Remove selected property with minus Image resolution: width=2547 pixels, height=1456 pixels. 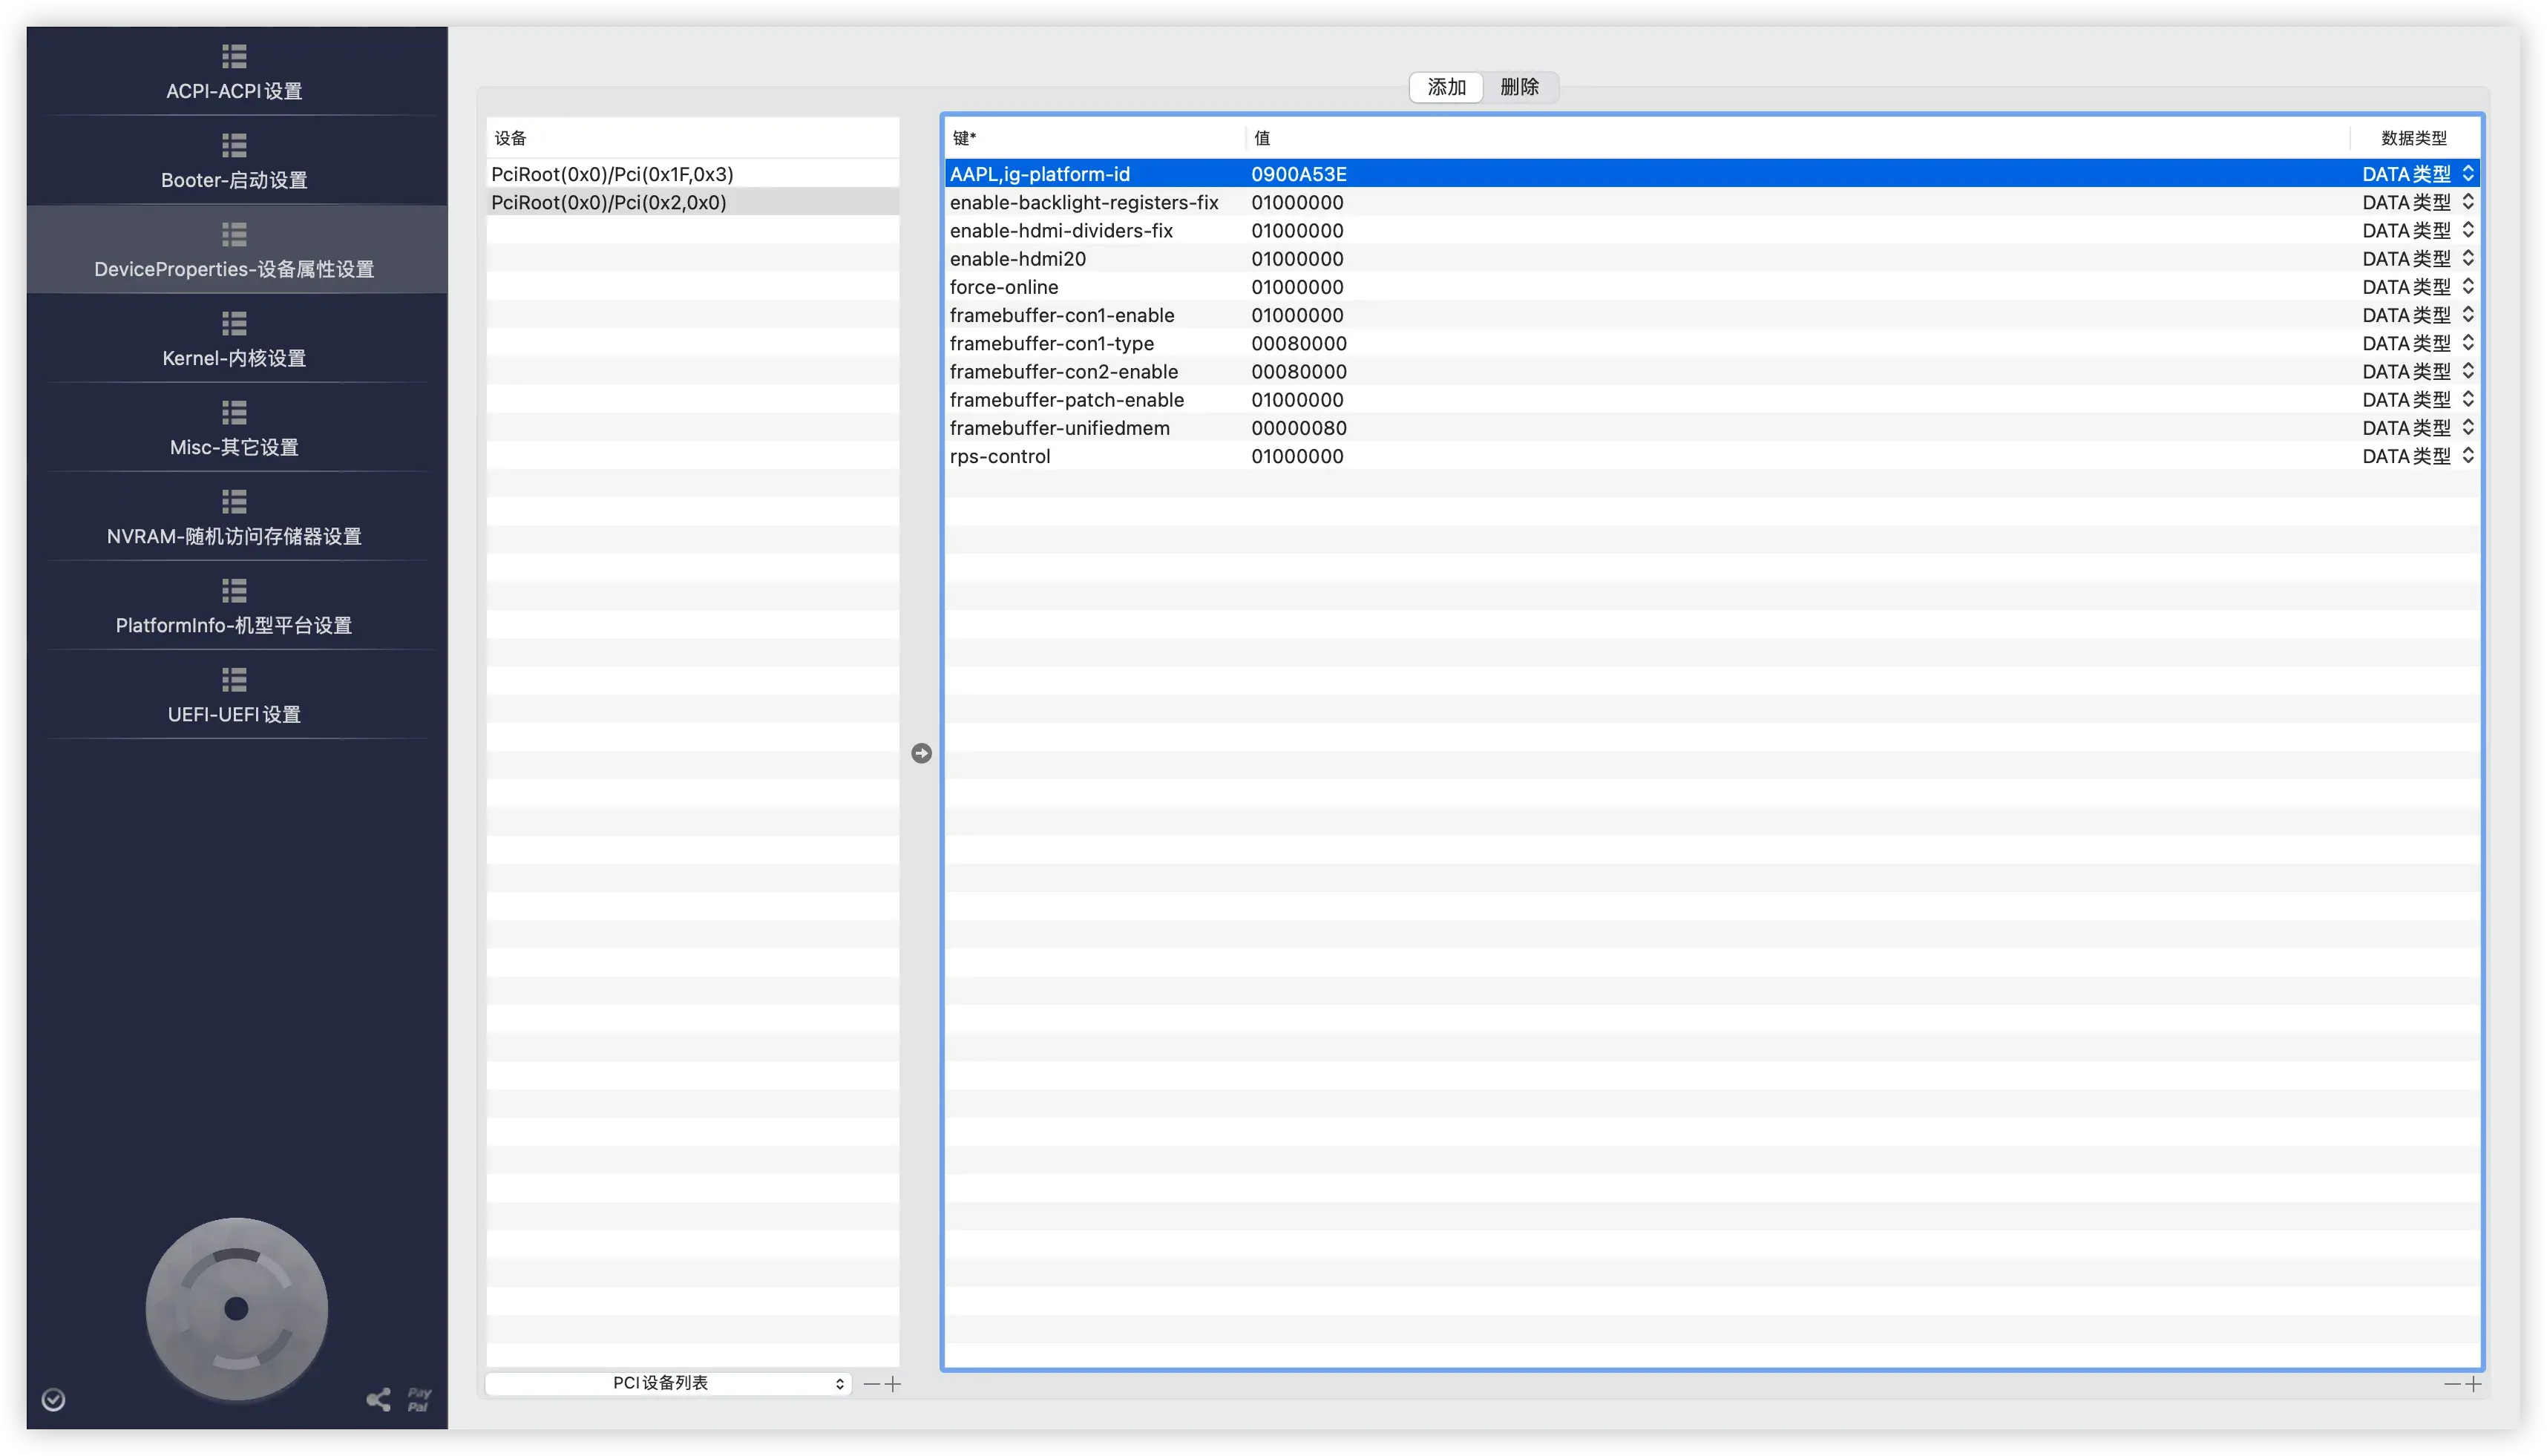(2451, 1384)
